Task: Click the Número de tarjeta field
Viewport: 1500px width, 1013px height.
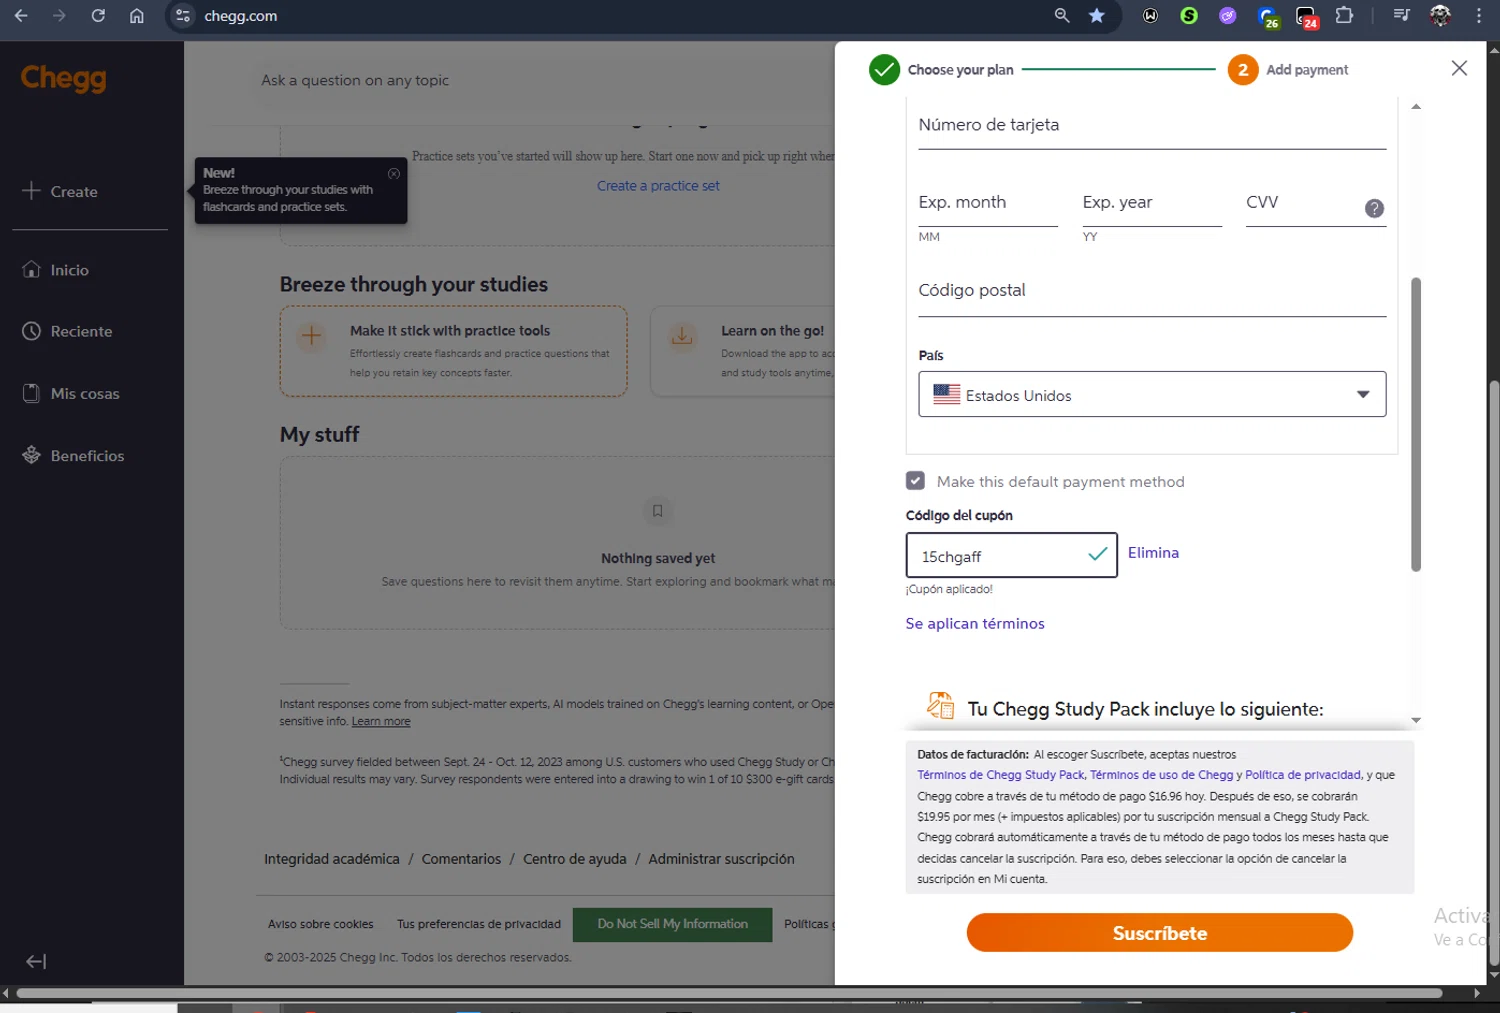Action: [1152, 126]
